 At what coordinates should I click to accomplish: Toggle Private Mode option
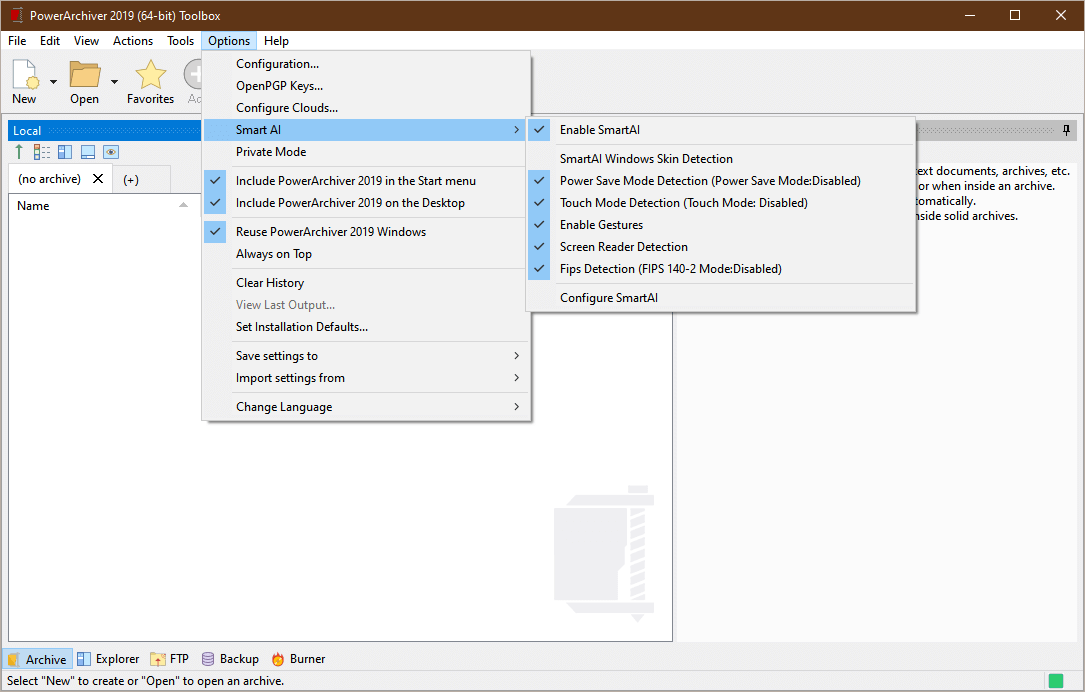pyautogui.click(x=365, y=152)
